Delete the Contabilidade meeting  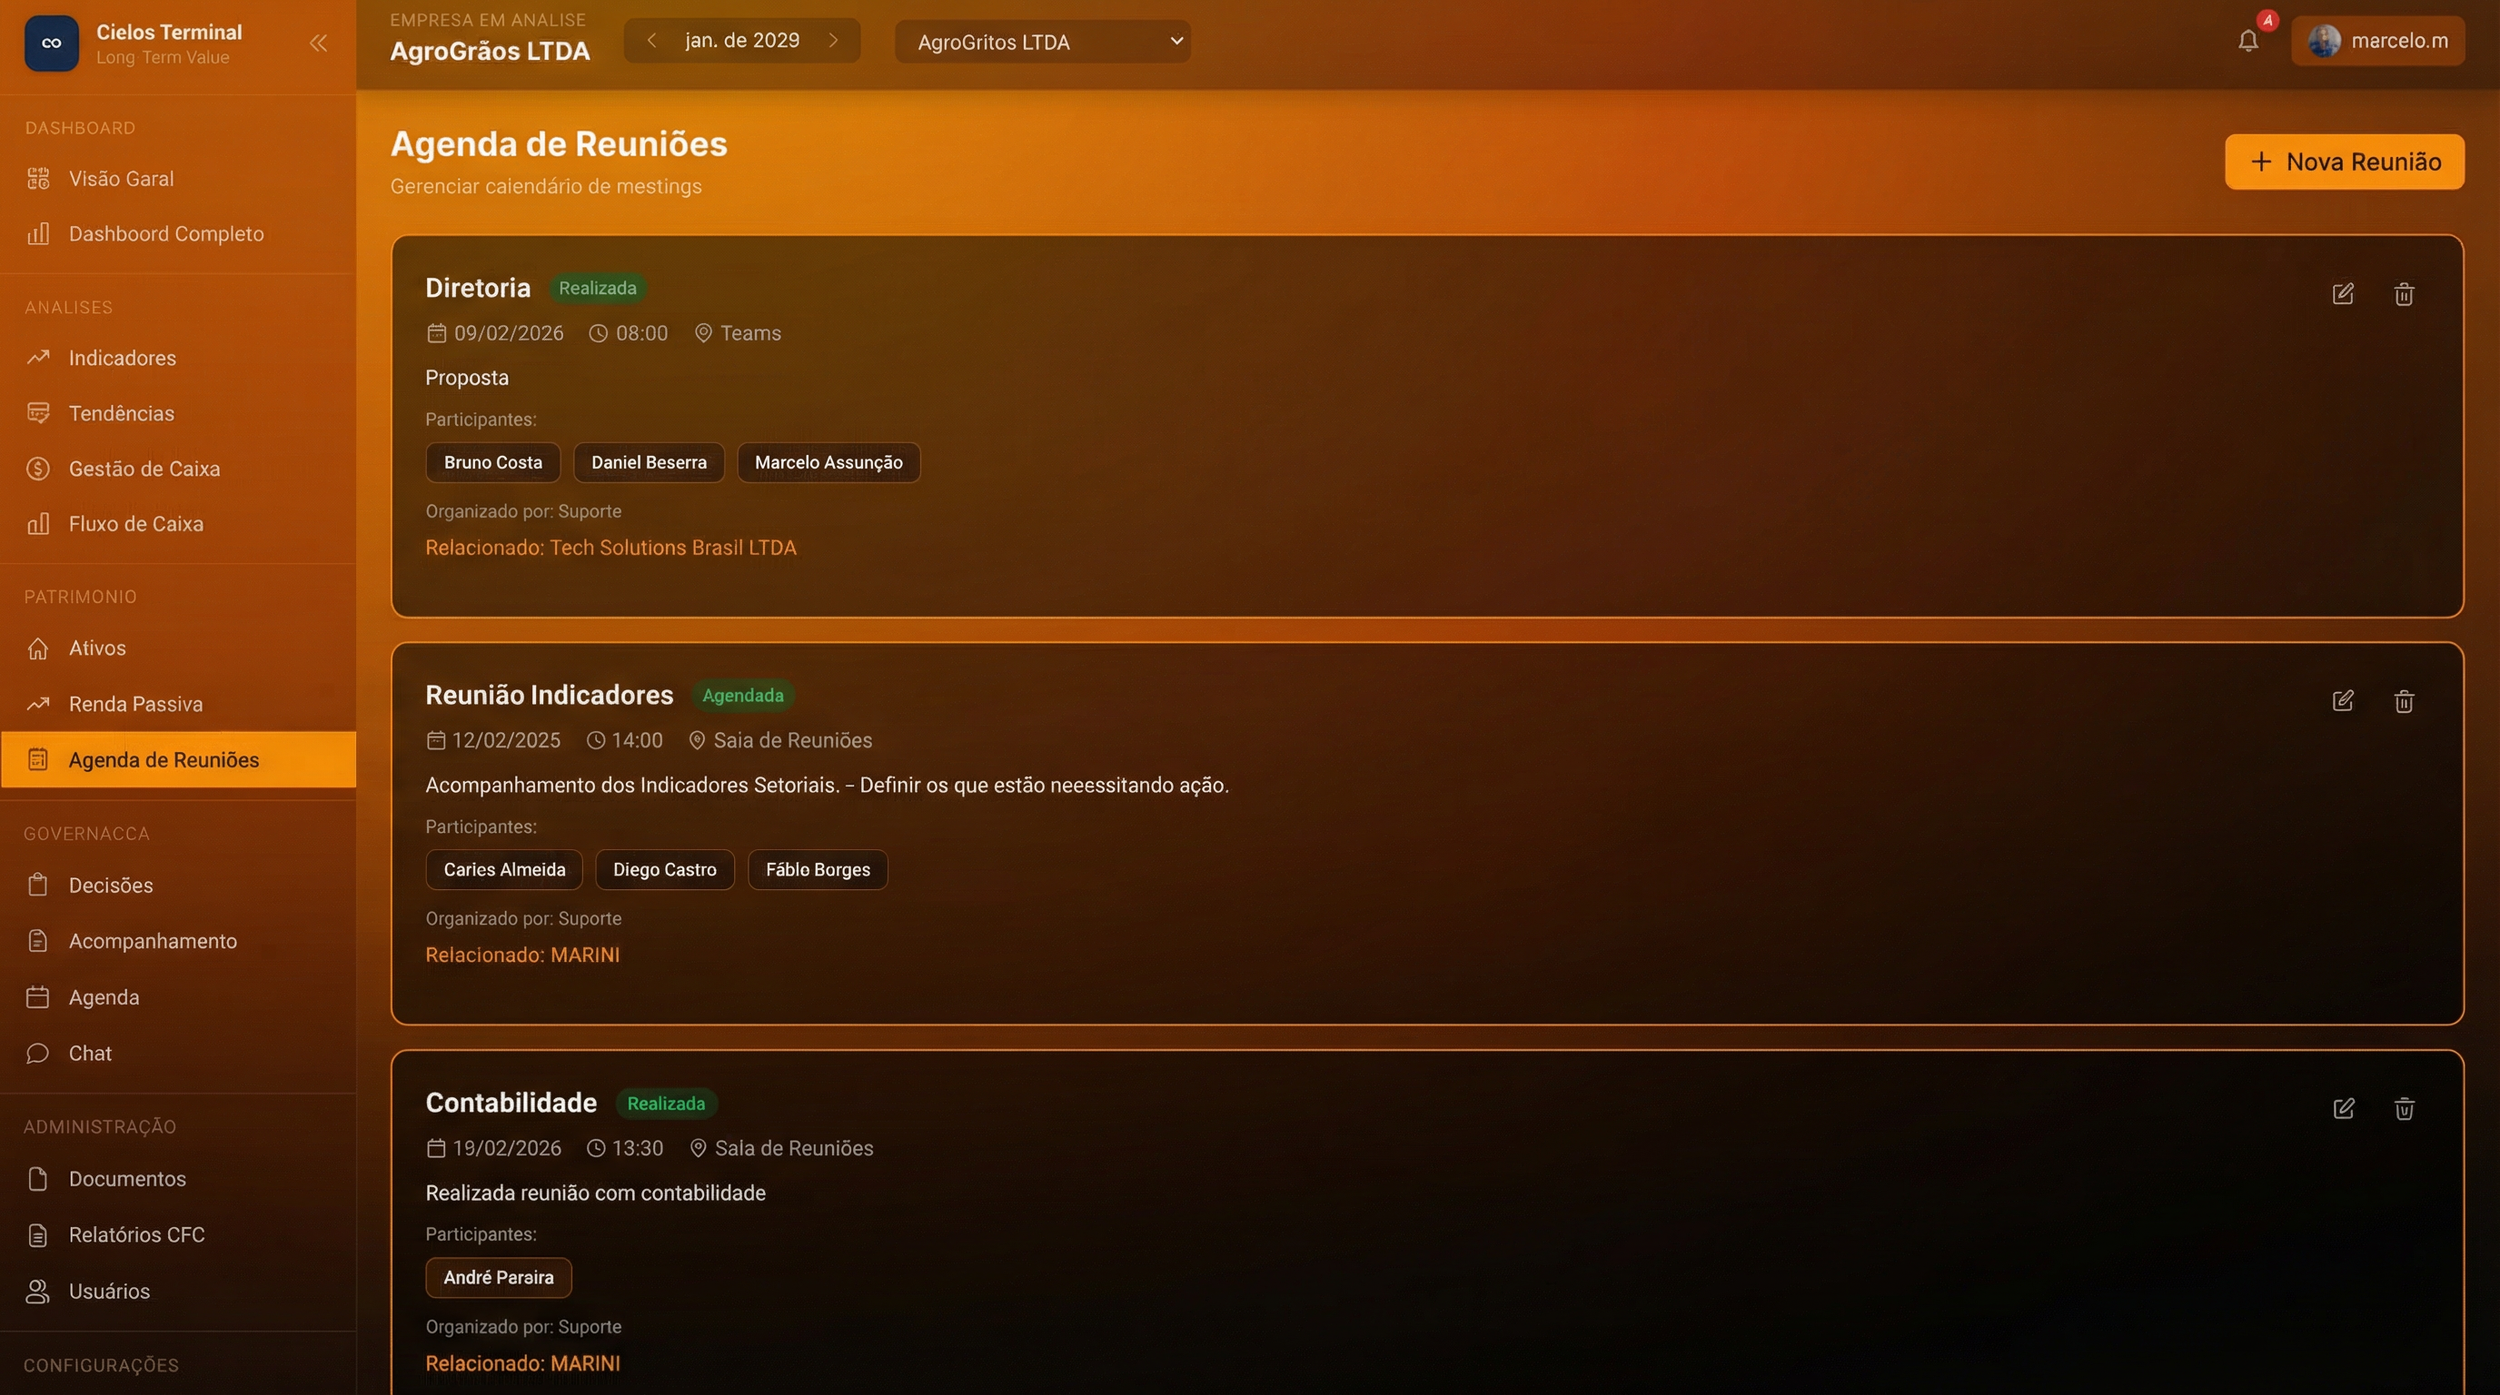(2403, 1108)
